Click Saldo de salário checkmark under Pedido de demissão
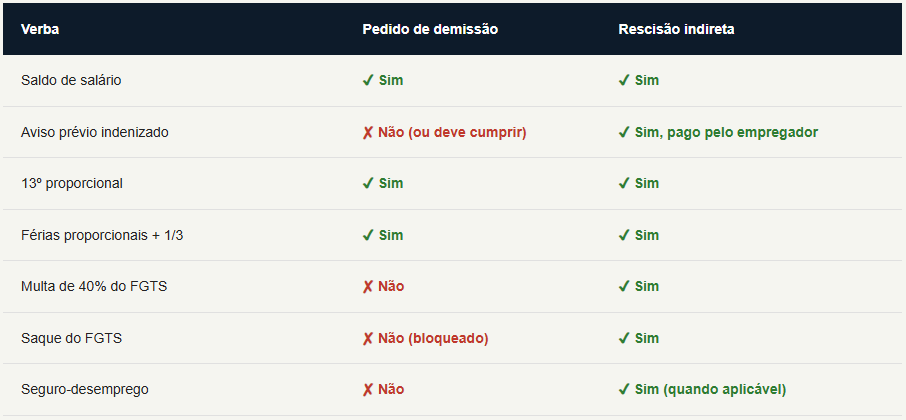This screenshot has width=906, height=420. pyautogui.click(x=367, y=81)
